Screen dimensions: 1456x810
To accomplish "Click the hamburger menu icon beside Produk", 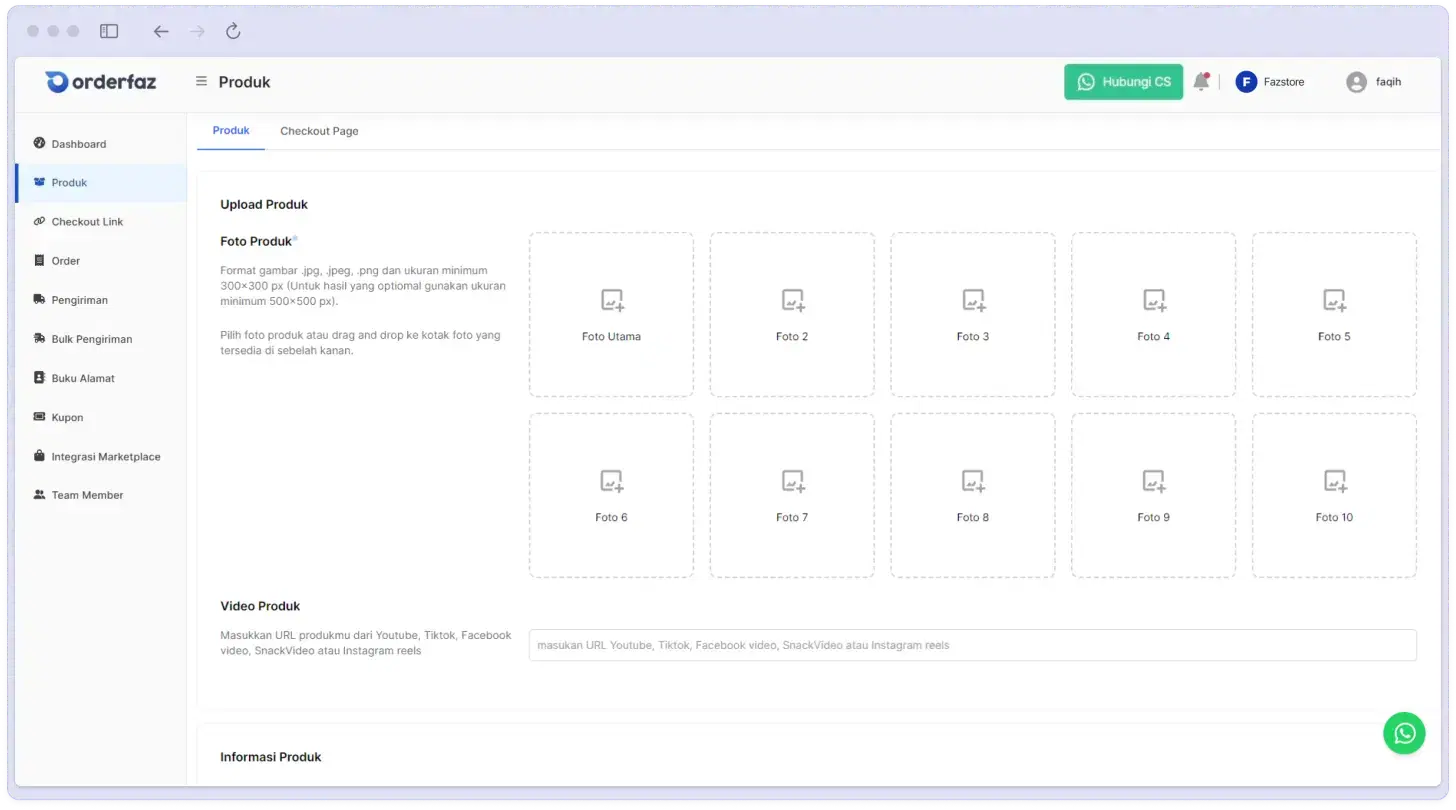I will [201, 82].
